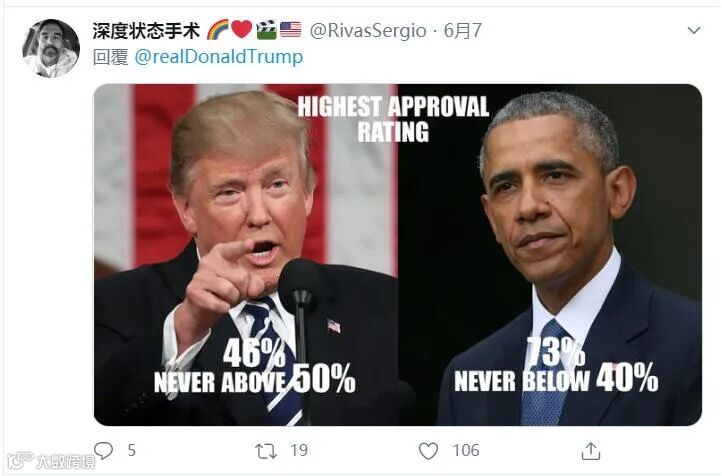View the 5 replies count

click(131, 450)
